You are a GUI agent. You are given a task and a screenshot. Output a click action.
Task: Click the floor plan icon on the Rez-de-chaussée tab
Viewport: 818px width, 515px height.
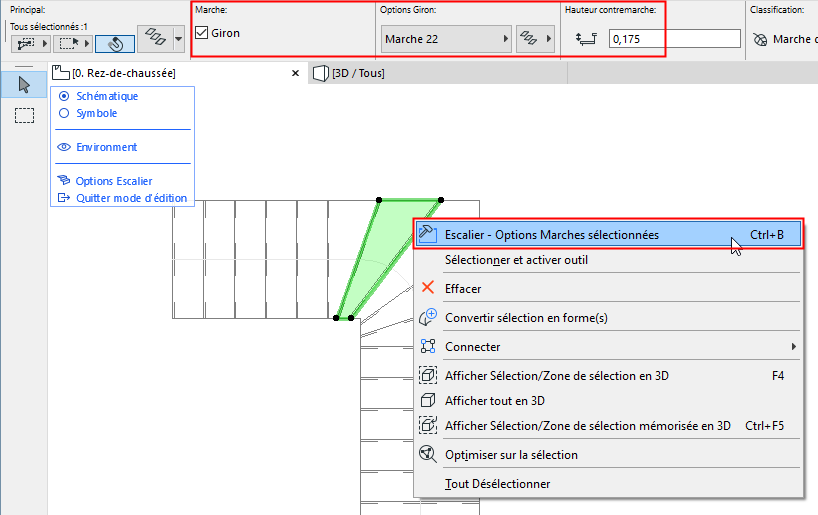point(61,73)
